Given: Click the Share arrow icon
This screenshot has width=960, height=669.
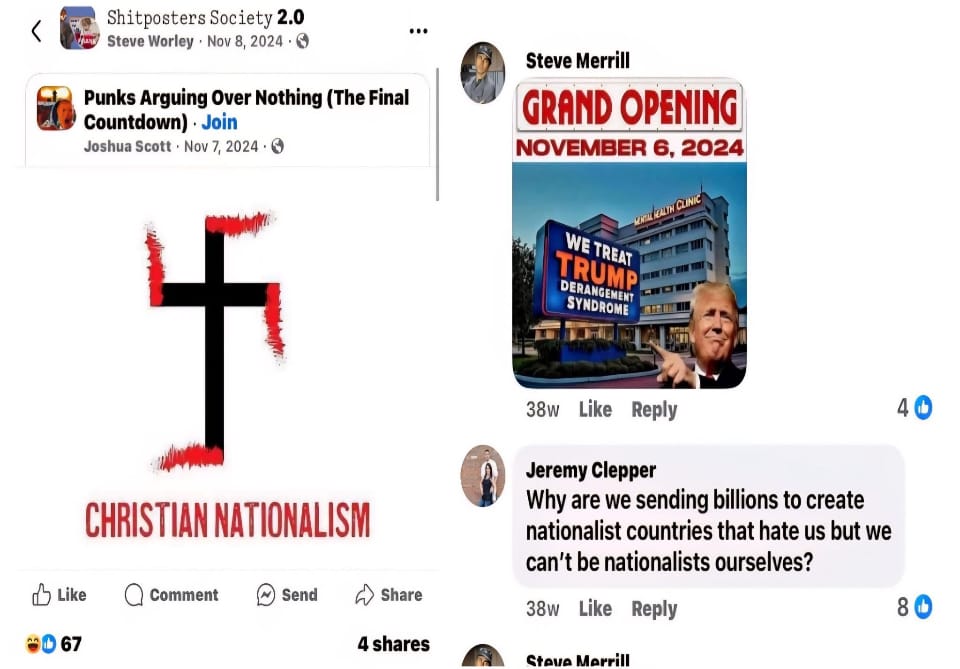Looking at the screenshot, I should click(x=365, y=594).
